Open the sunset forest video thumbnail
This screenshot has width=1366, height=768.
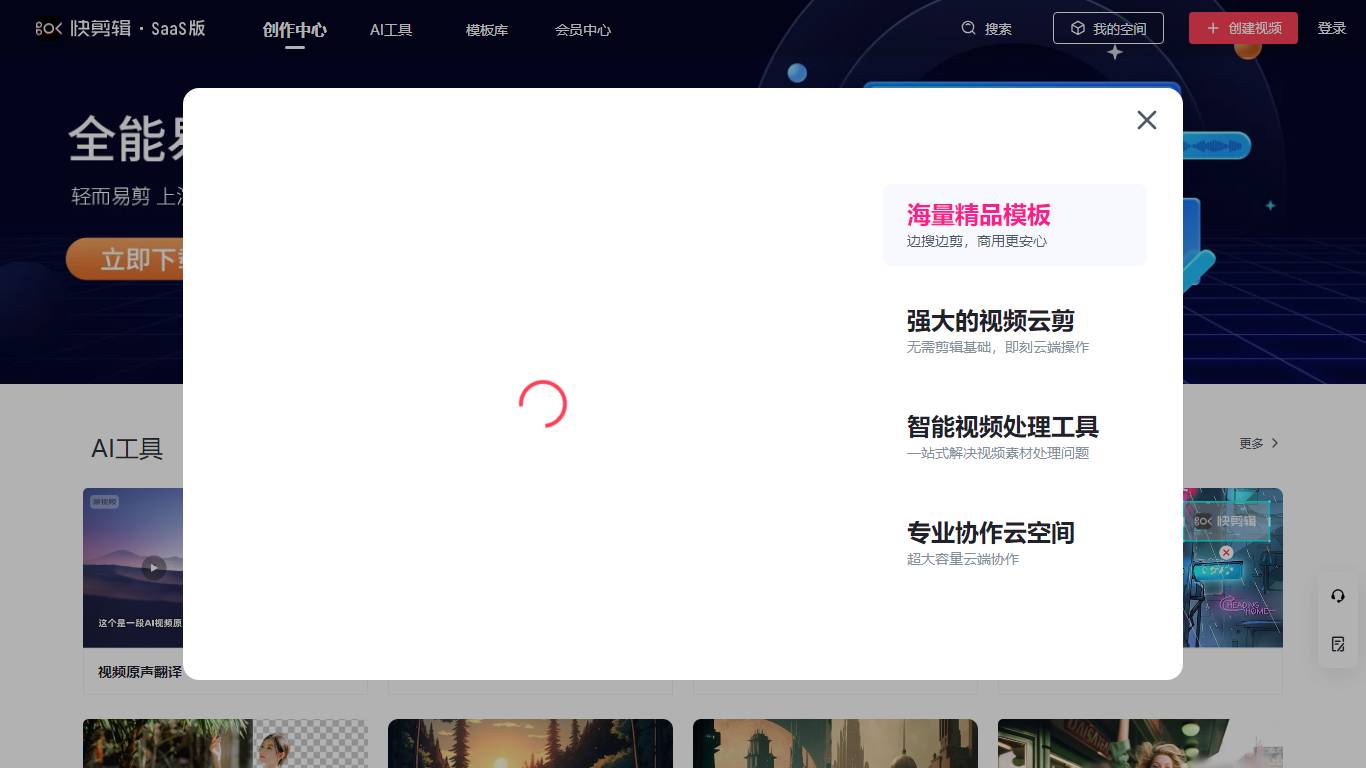[530, 744]
